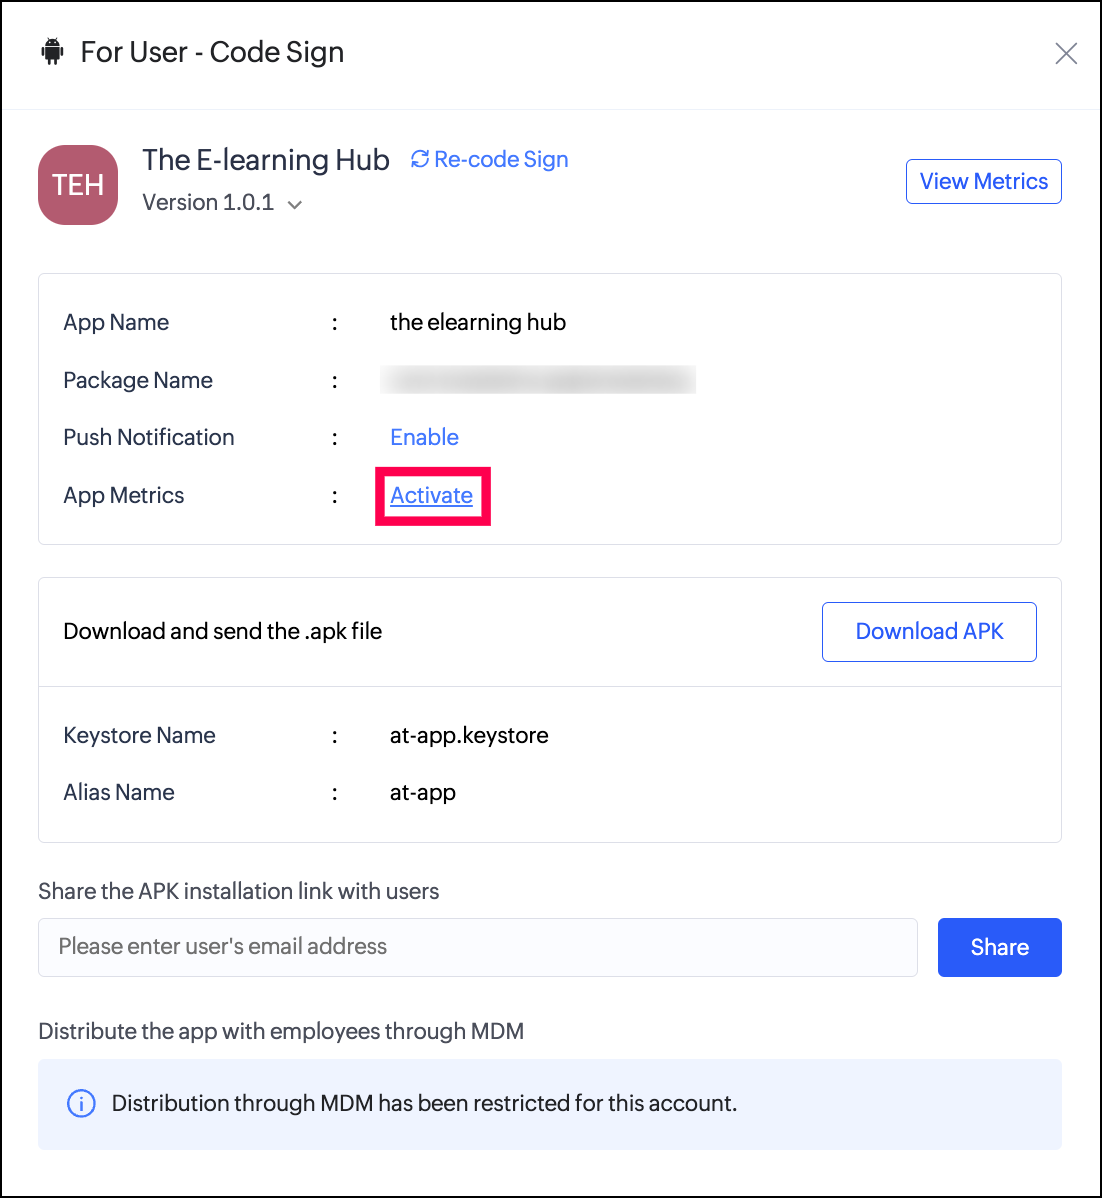Click the Android icon in the dialog header
The height and width of the screenshot is (1198, 1102).
[x=52, y=51]
